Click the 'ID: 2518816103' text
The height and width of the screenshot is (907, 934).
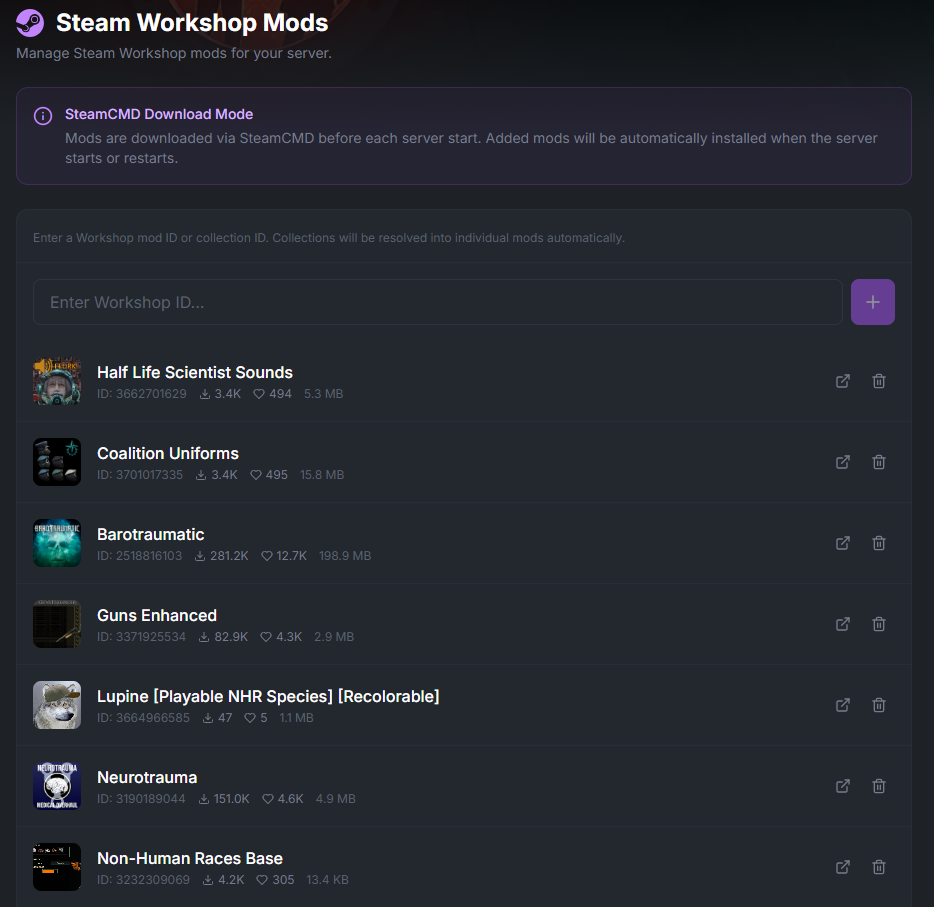coord(139,556)
